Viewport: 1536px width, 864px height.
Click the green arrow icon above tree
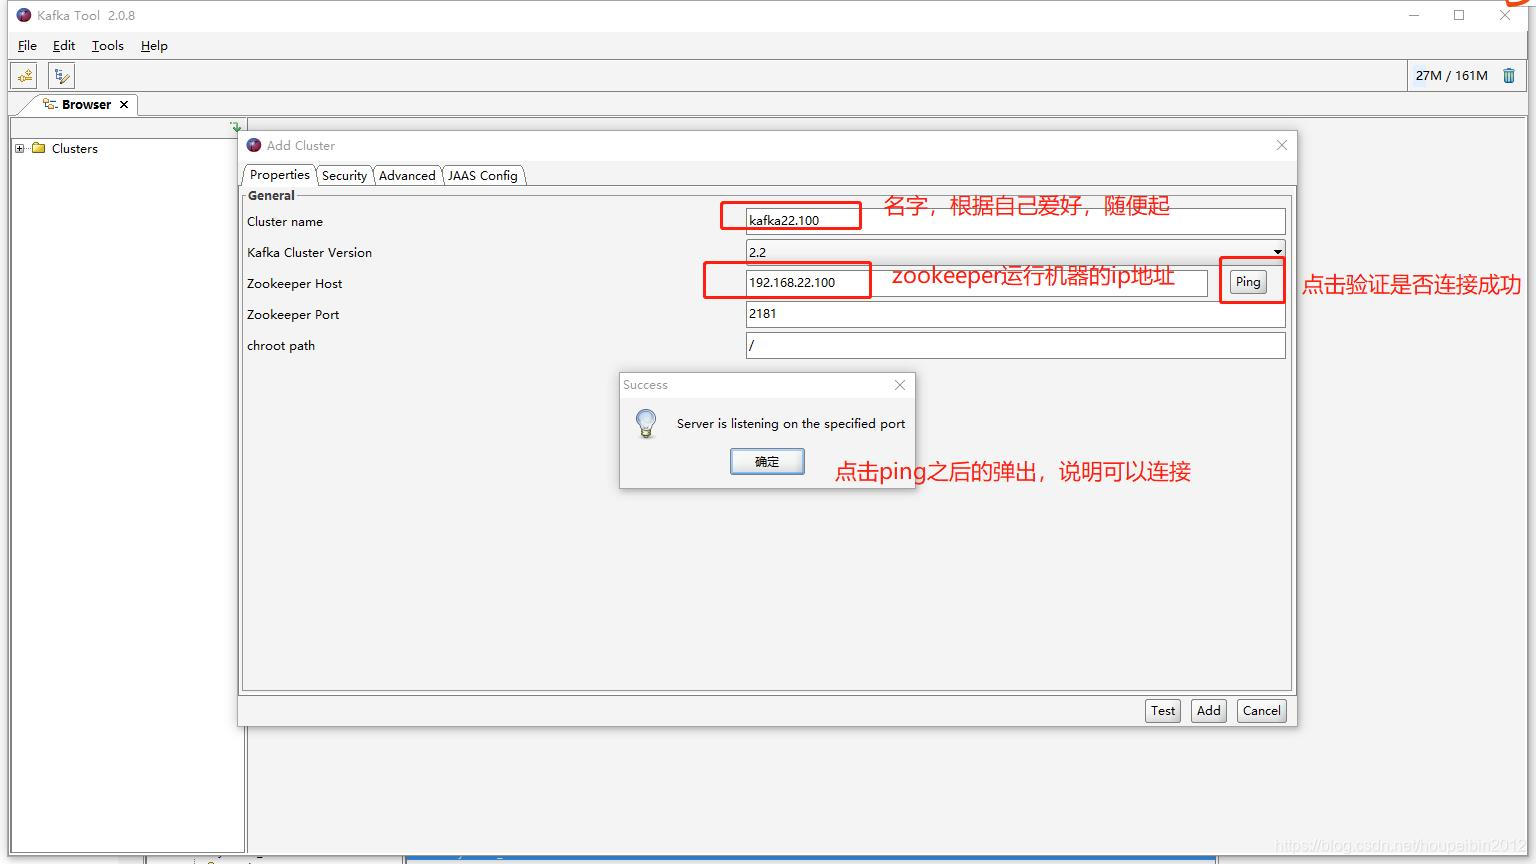pyautogui.click(x=236, y=127)
